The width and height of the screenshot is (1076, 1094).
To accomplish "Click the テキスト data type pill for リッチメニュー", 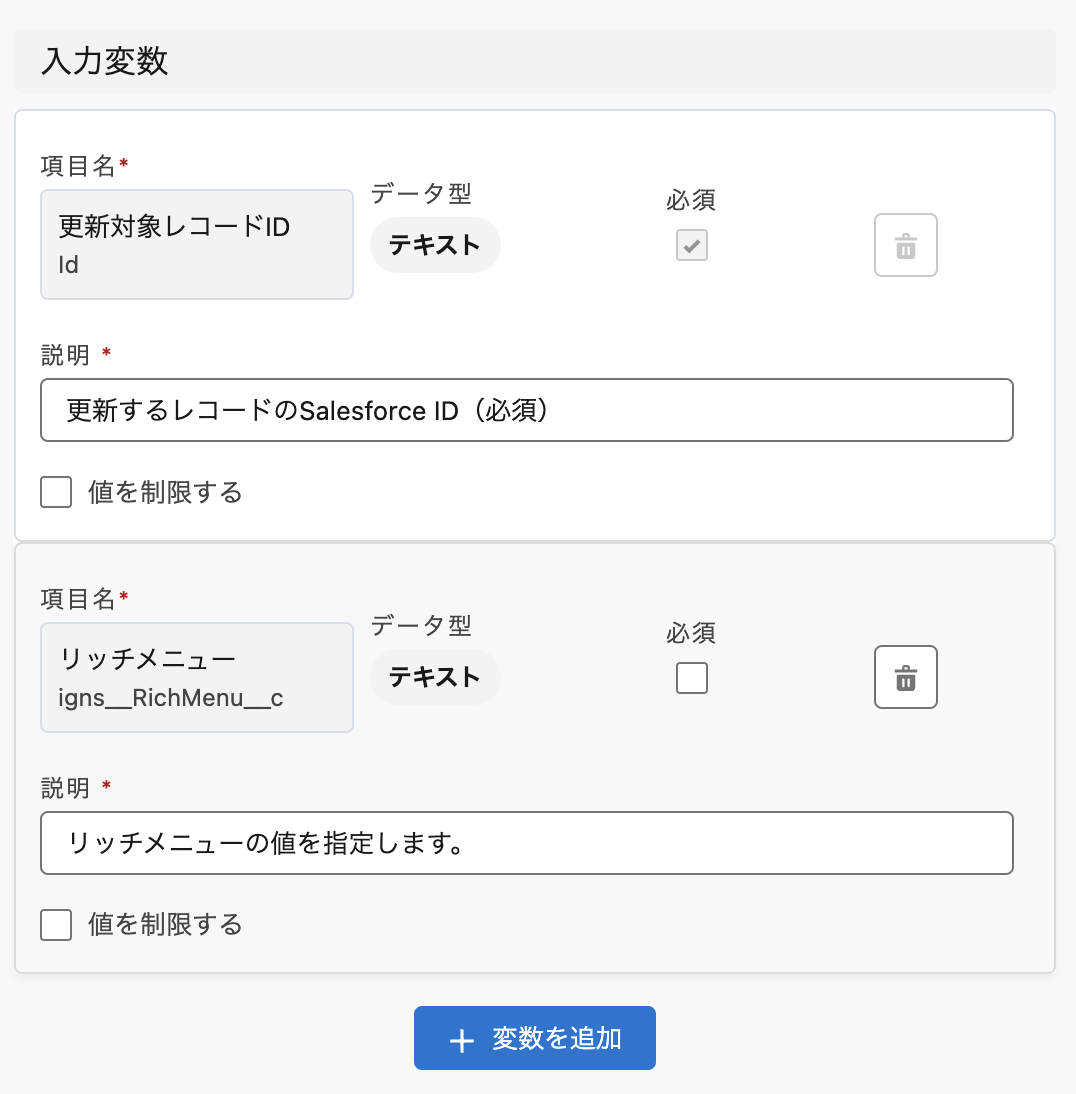I will click(434, 677).
